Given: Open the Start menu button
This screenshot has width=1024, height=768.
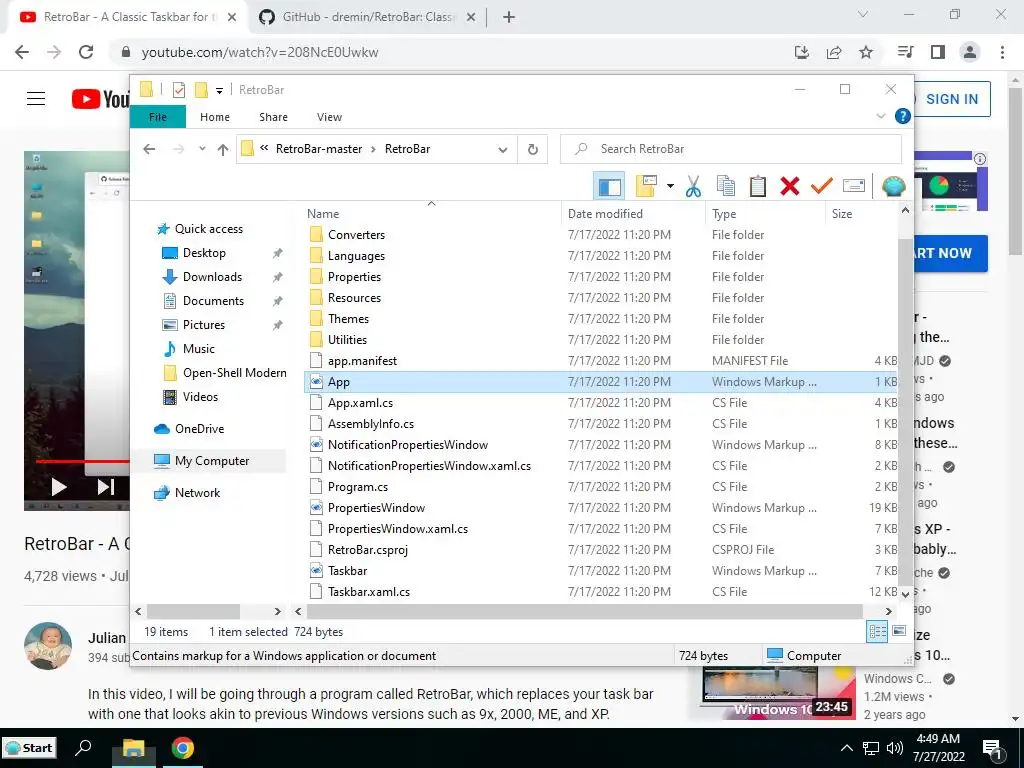Looking at the screenshot, I should click(x=29, y=748).
